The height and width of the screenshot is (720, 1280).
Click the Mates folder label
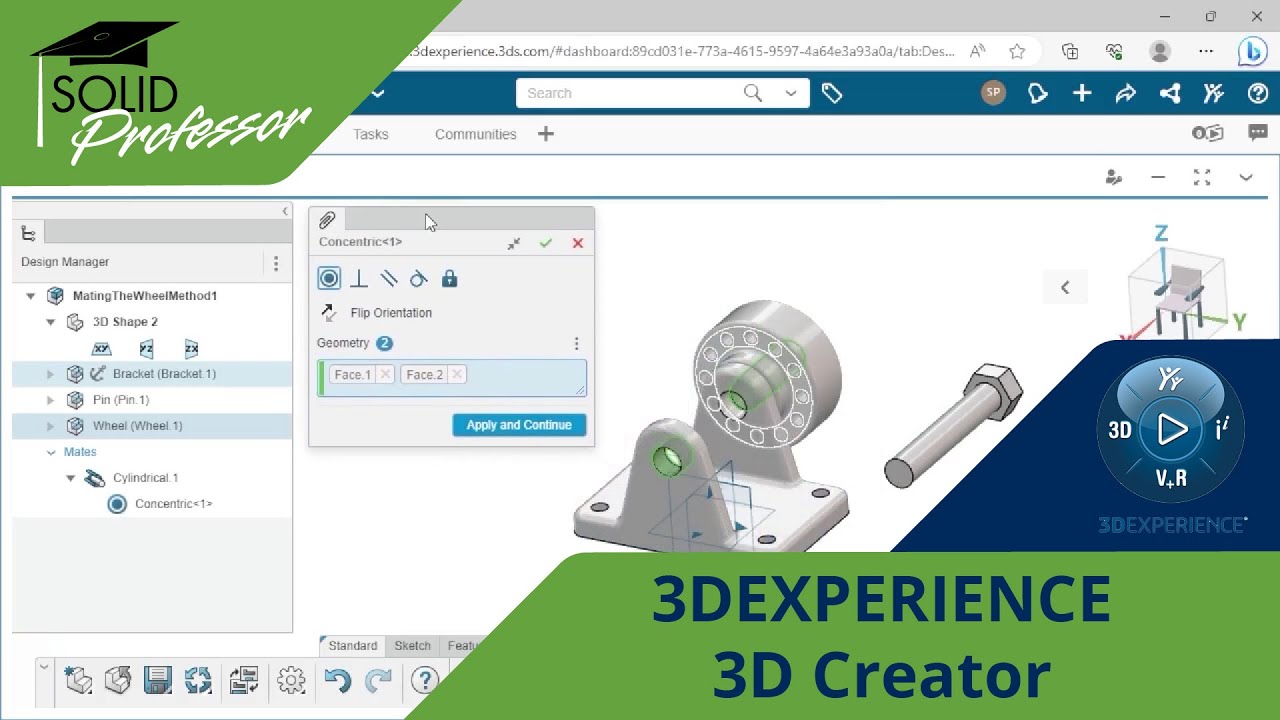[x=80, y=452]
